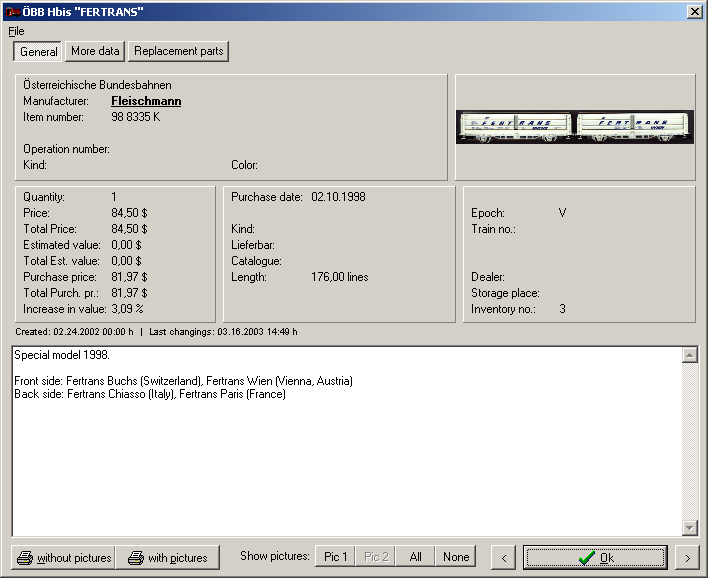
Task: Click the FERTRANS wagon picture thumbnail
Action: pyautogui.click(x=574, y=126)
